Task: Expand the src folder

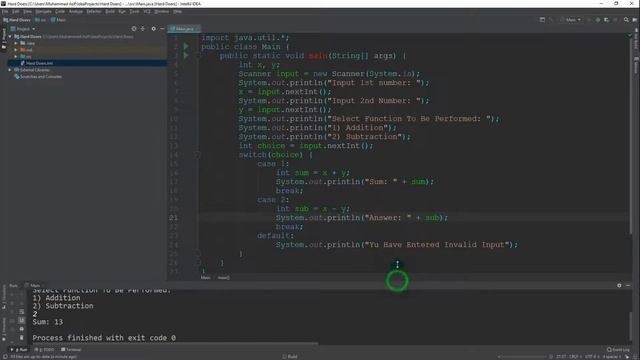Action: tap(16, 56)
